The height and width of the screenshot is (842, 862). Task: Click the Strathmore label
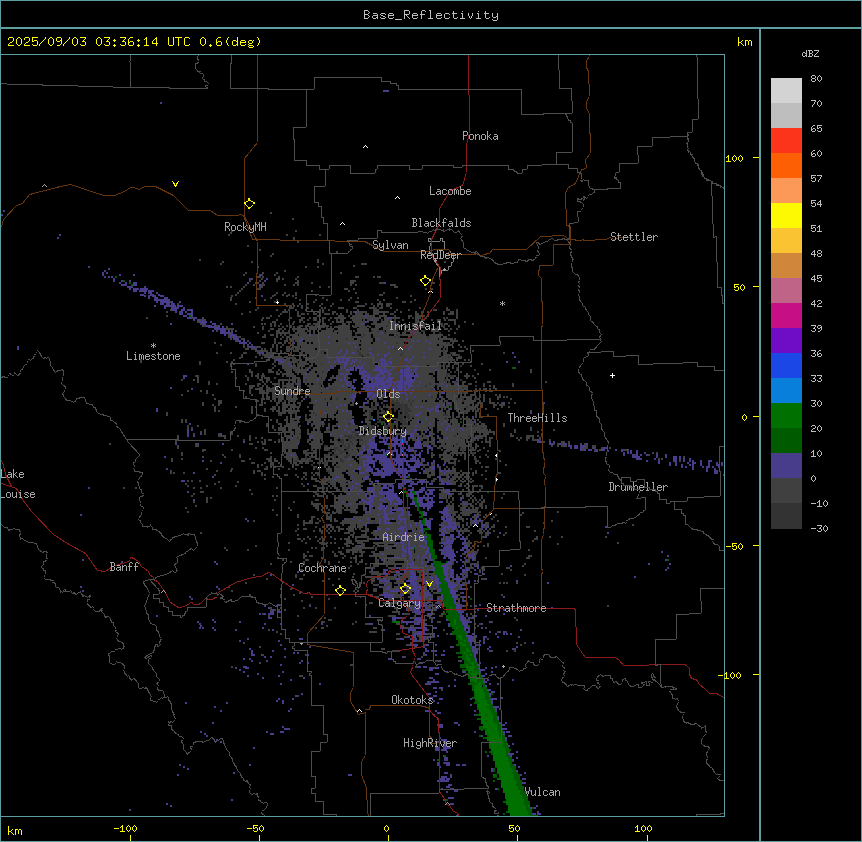(x=516, y=608)
